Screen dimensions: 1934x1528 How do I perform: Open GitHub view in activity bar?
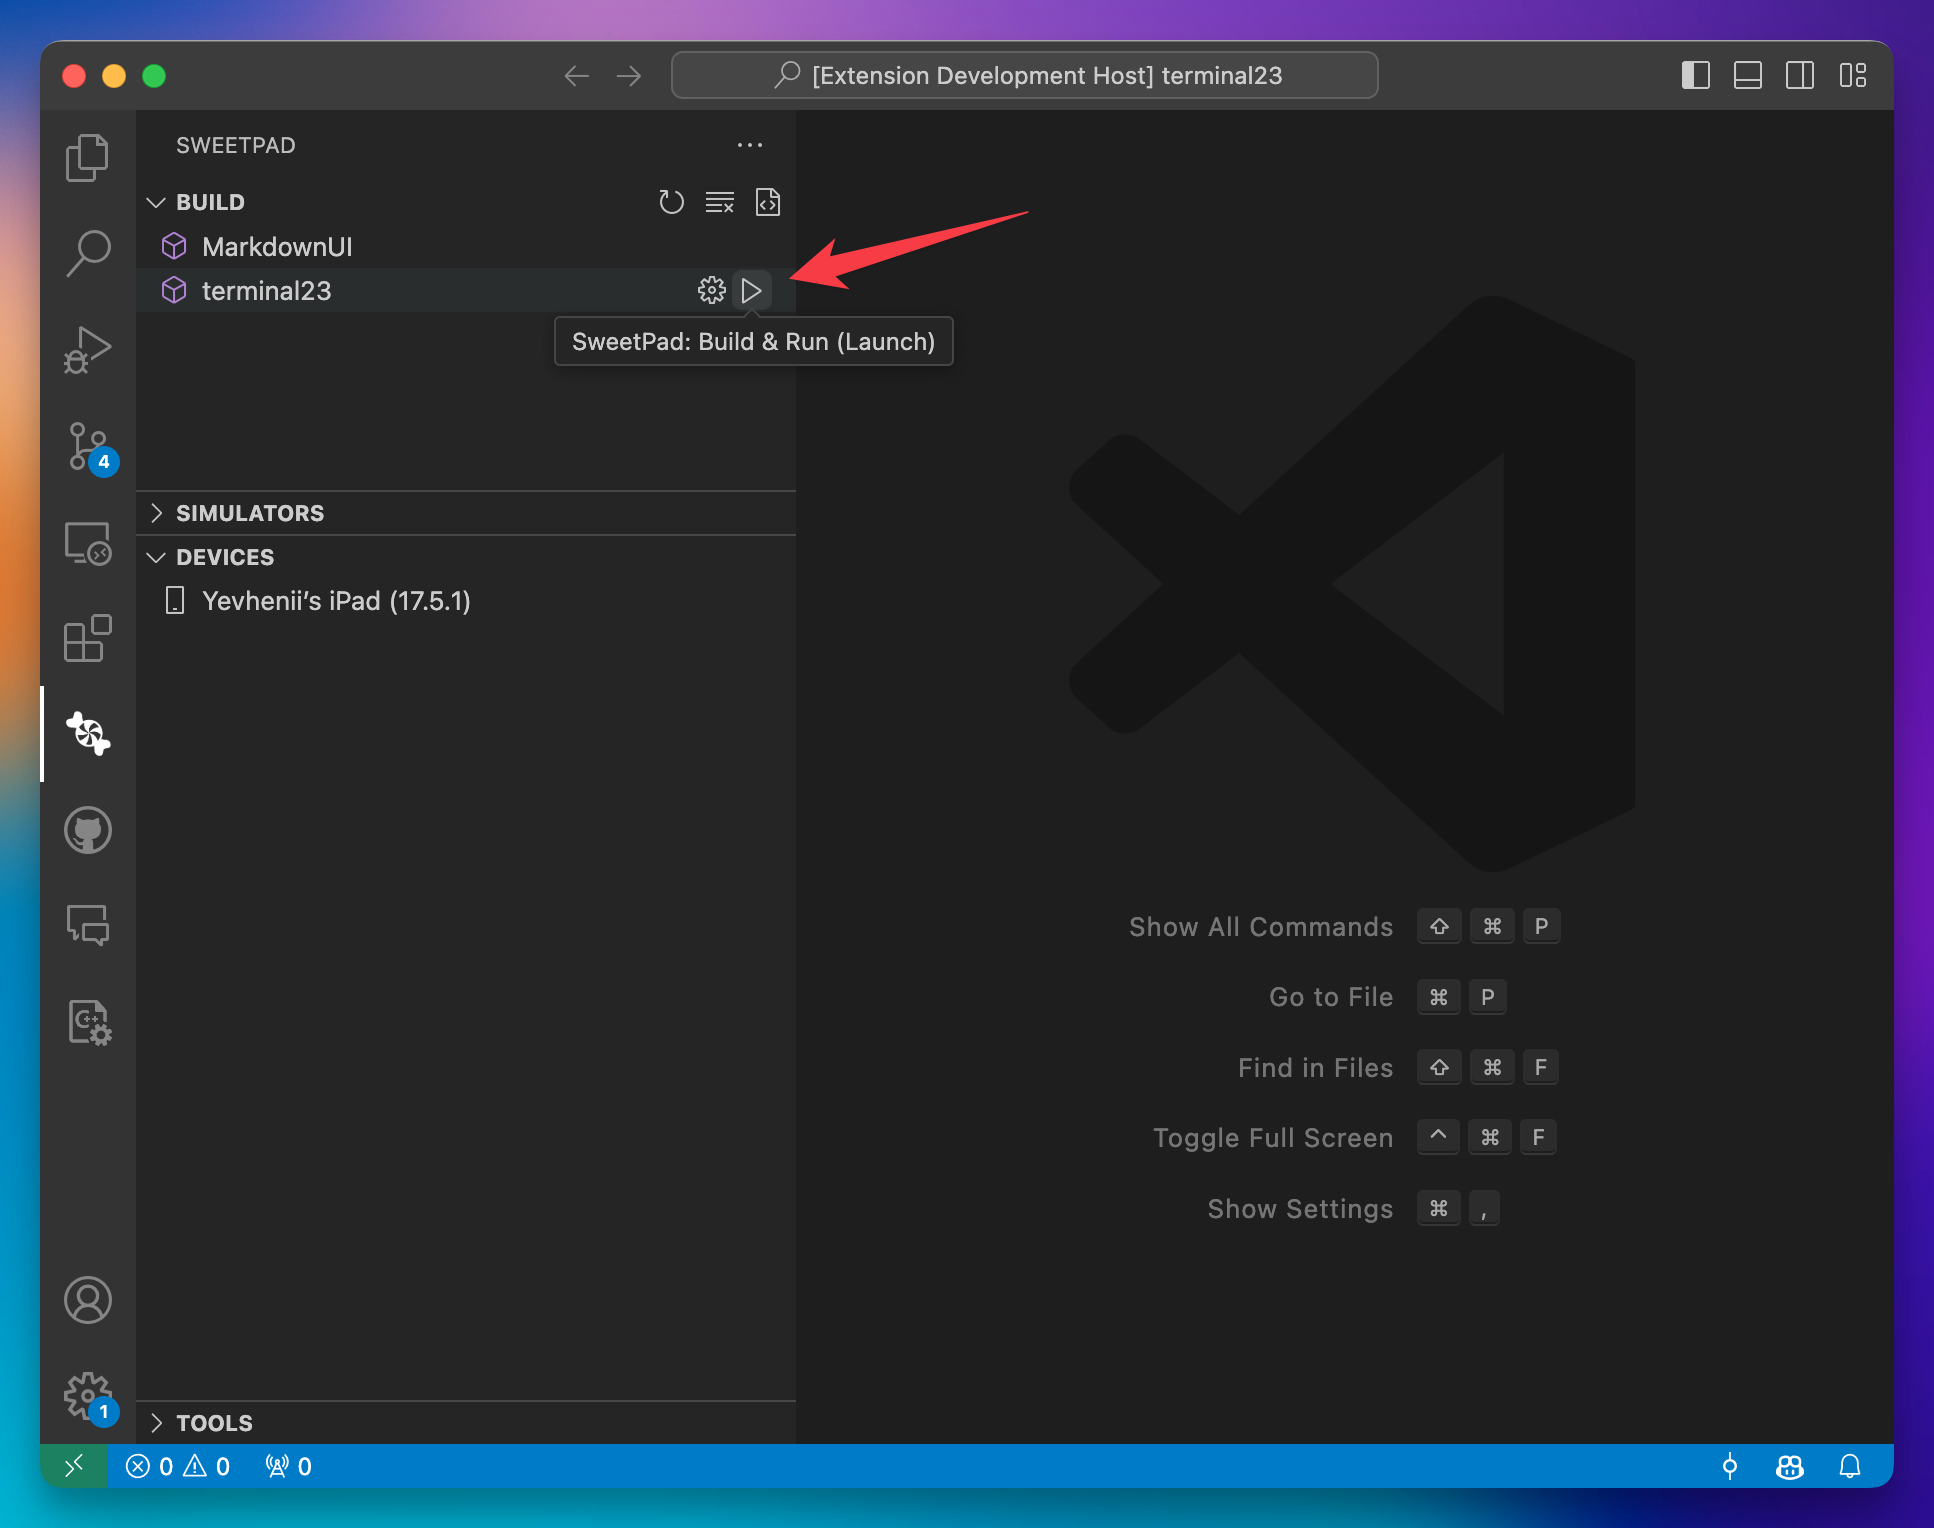pyautogui.click(x=88, y=830)
